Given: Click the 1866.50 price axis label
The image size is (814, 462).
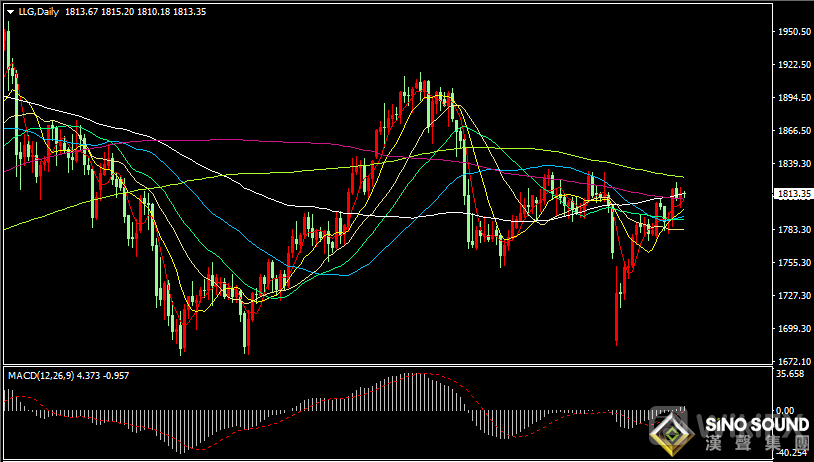Looking at the screenshot, I should (x=792, y=131).
